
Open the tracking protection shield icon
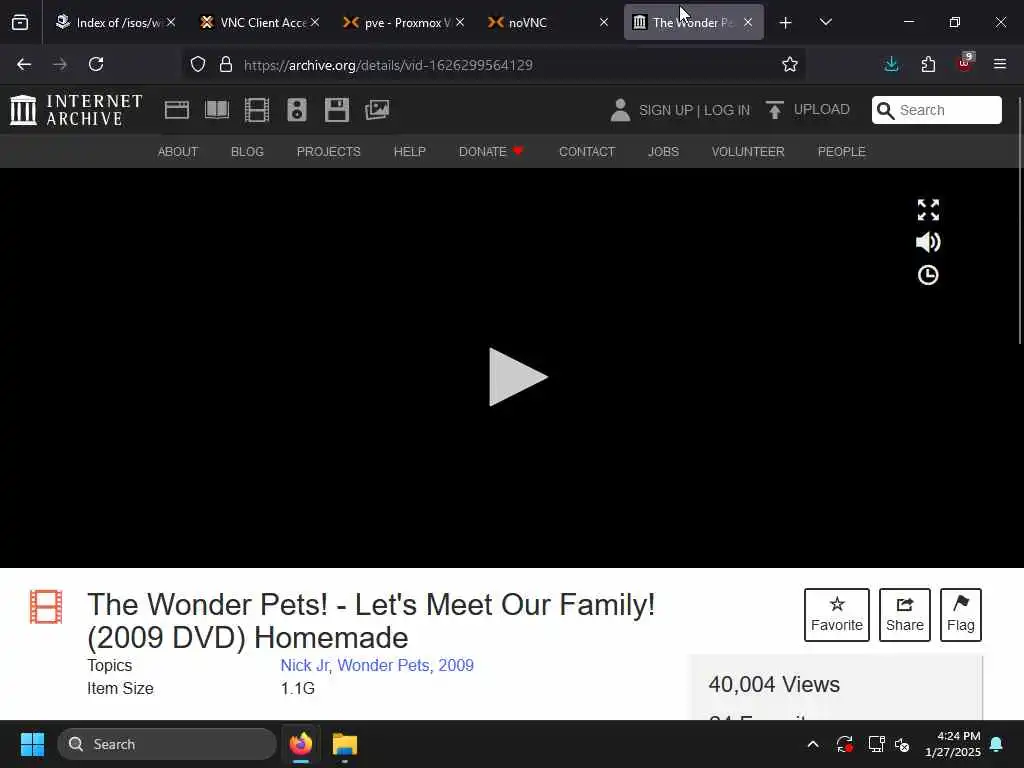click(x=198, y=65)
